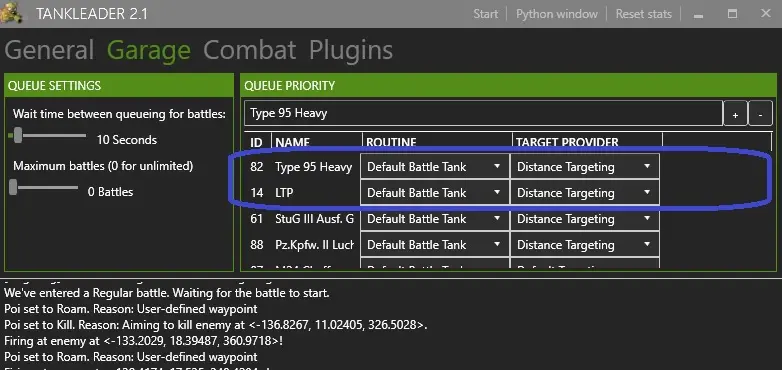Select the Pz.Kpfw. II Luchs name cell
The height and width of the screenshot is (370, 782).
point(314,244)
